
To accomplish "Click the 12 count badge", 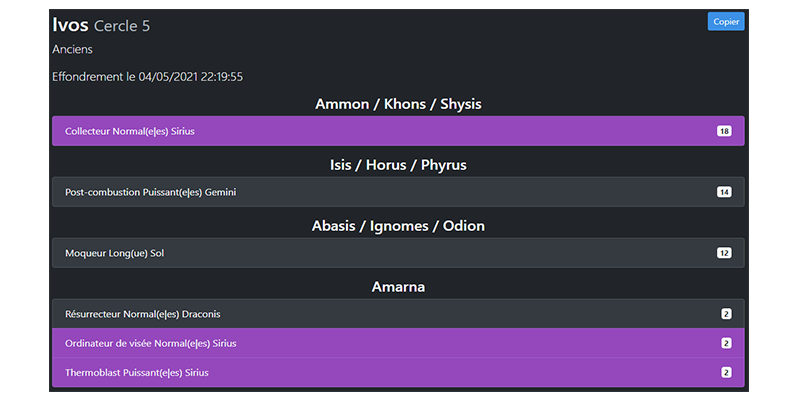I will click(724, 253).
